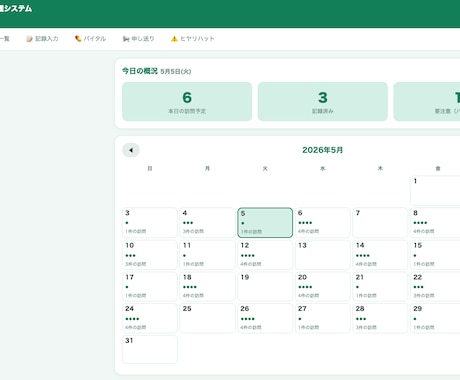Click the 木 weekday header
The height and width of the screenshot is (380, 460).
[x=380, y=168]
